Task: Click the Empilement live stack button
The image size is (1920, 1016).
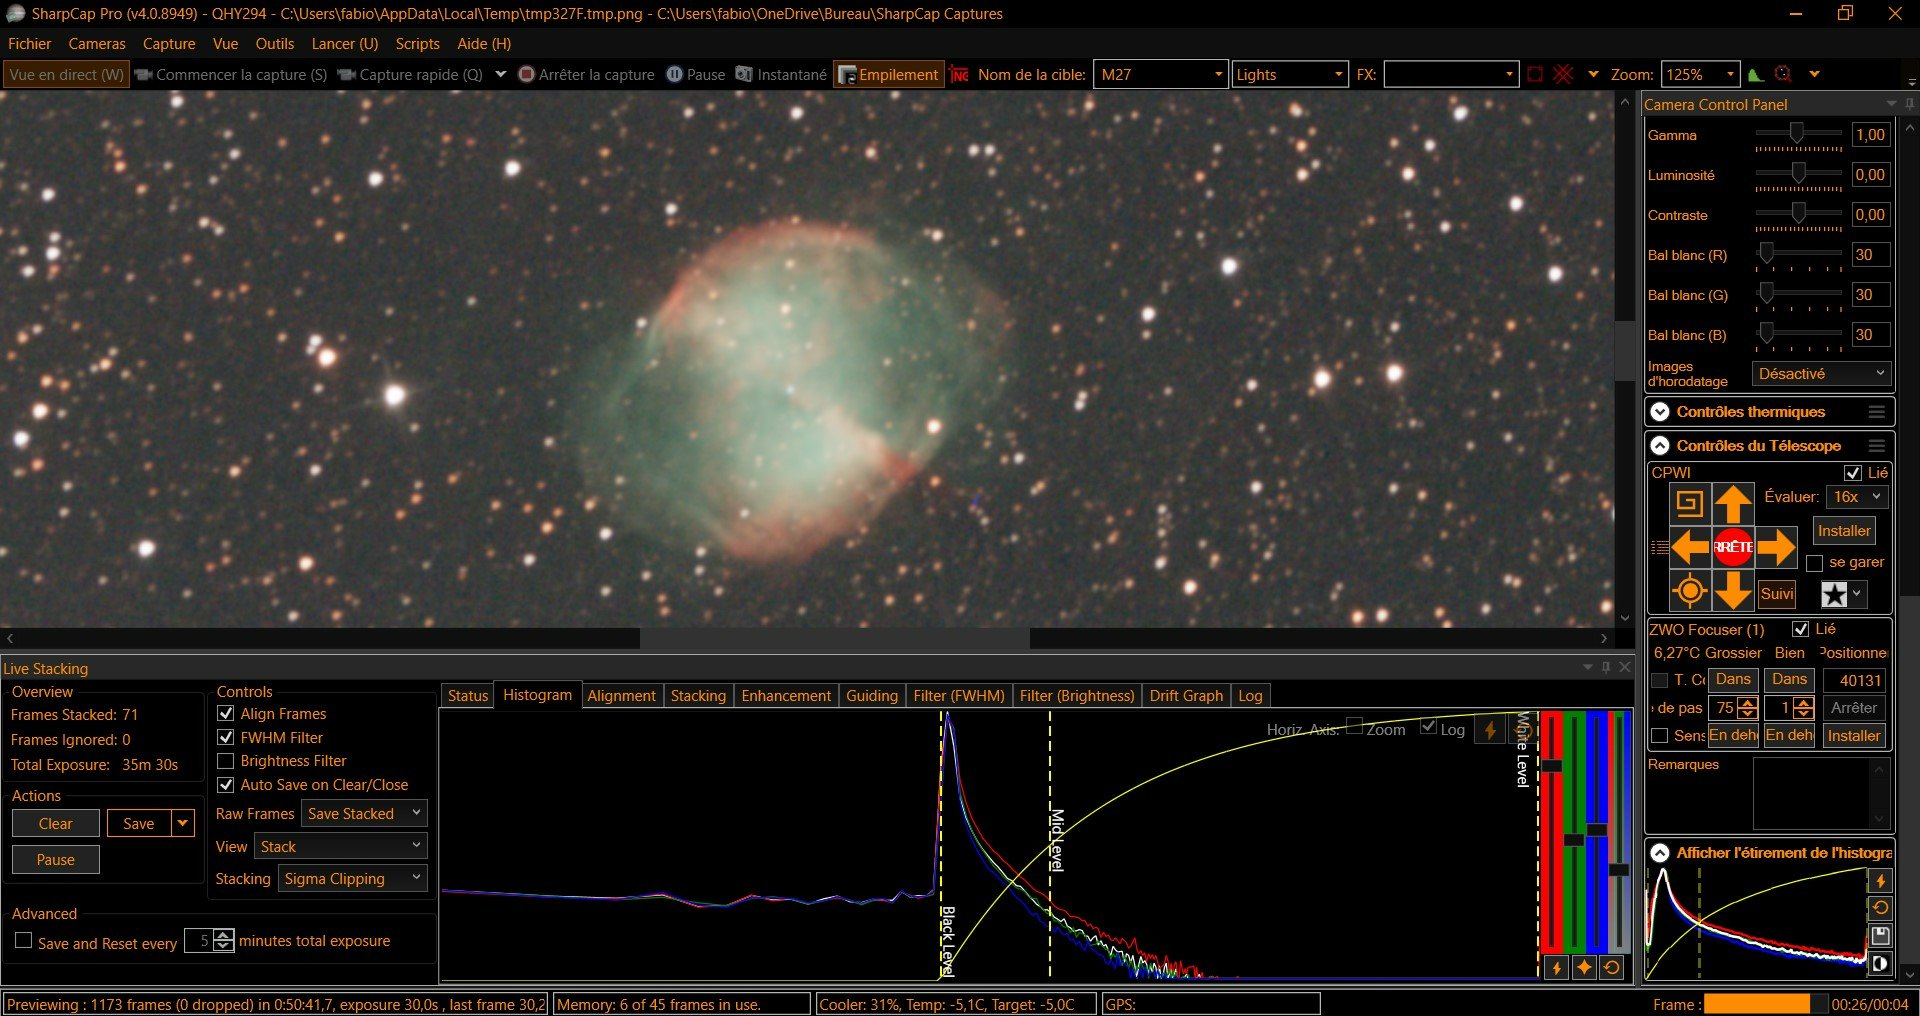Action: 888,75
